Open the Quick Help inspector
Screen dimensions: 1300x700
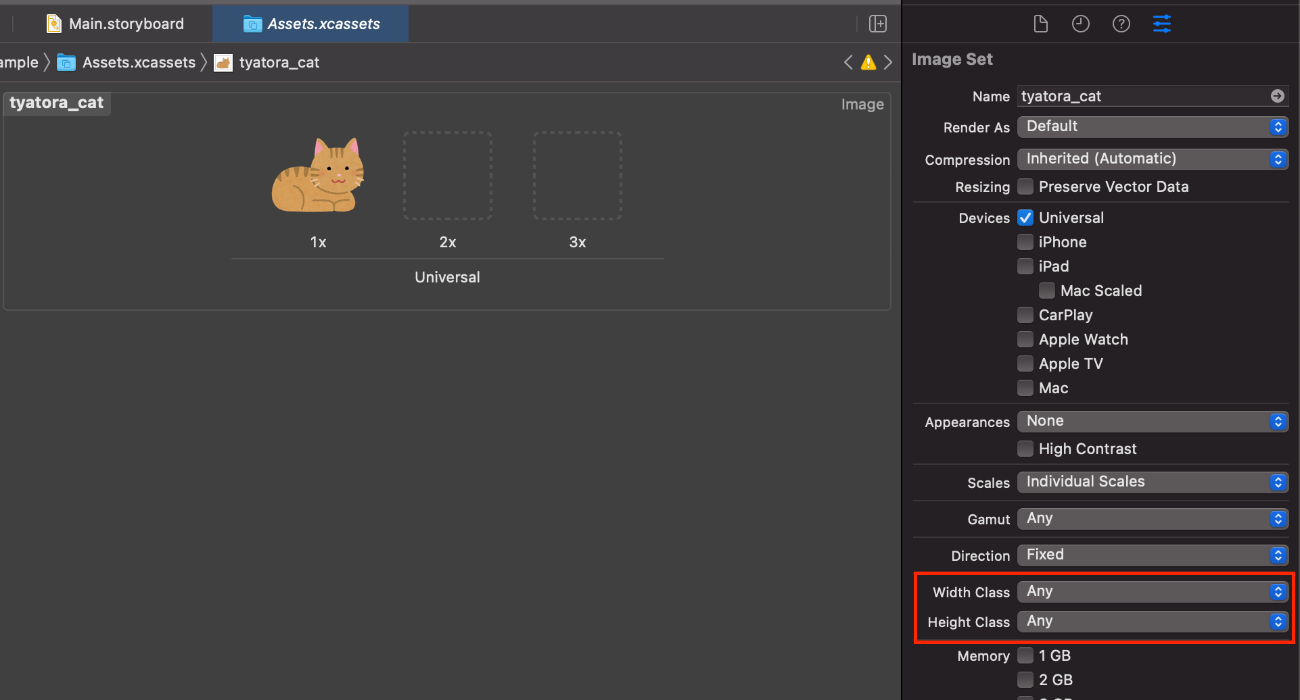click(1121, 24)
